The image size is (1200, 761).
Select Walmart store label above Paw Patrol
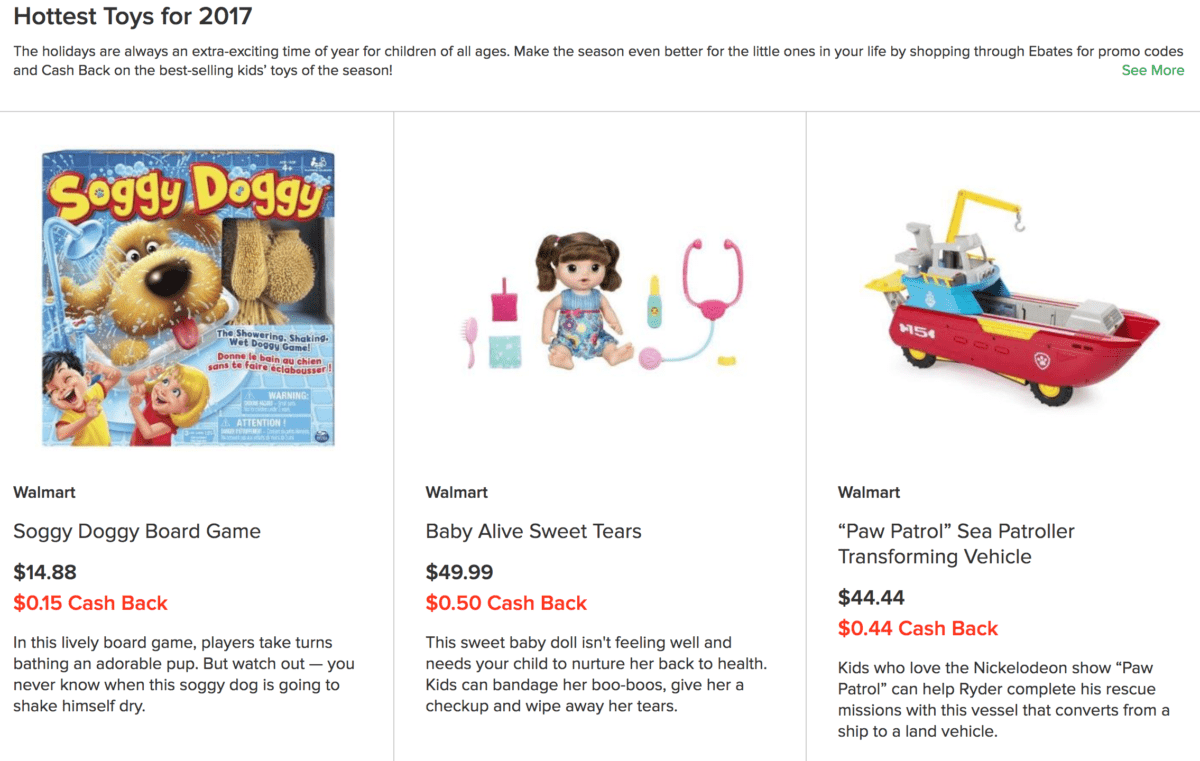869,492
